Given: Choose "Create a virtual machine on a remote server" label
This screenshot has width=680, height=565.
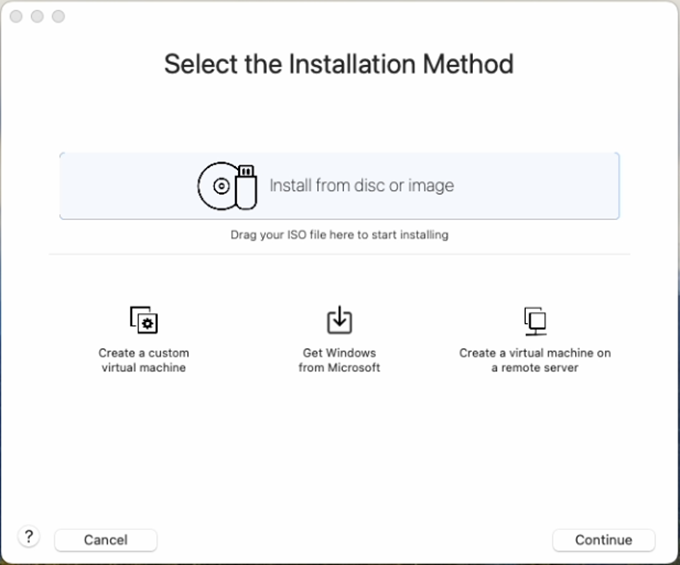Looking at the screenshot, I should click(x=535, y=360).
